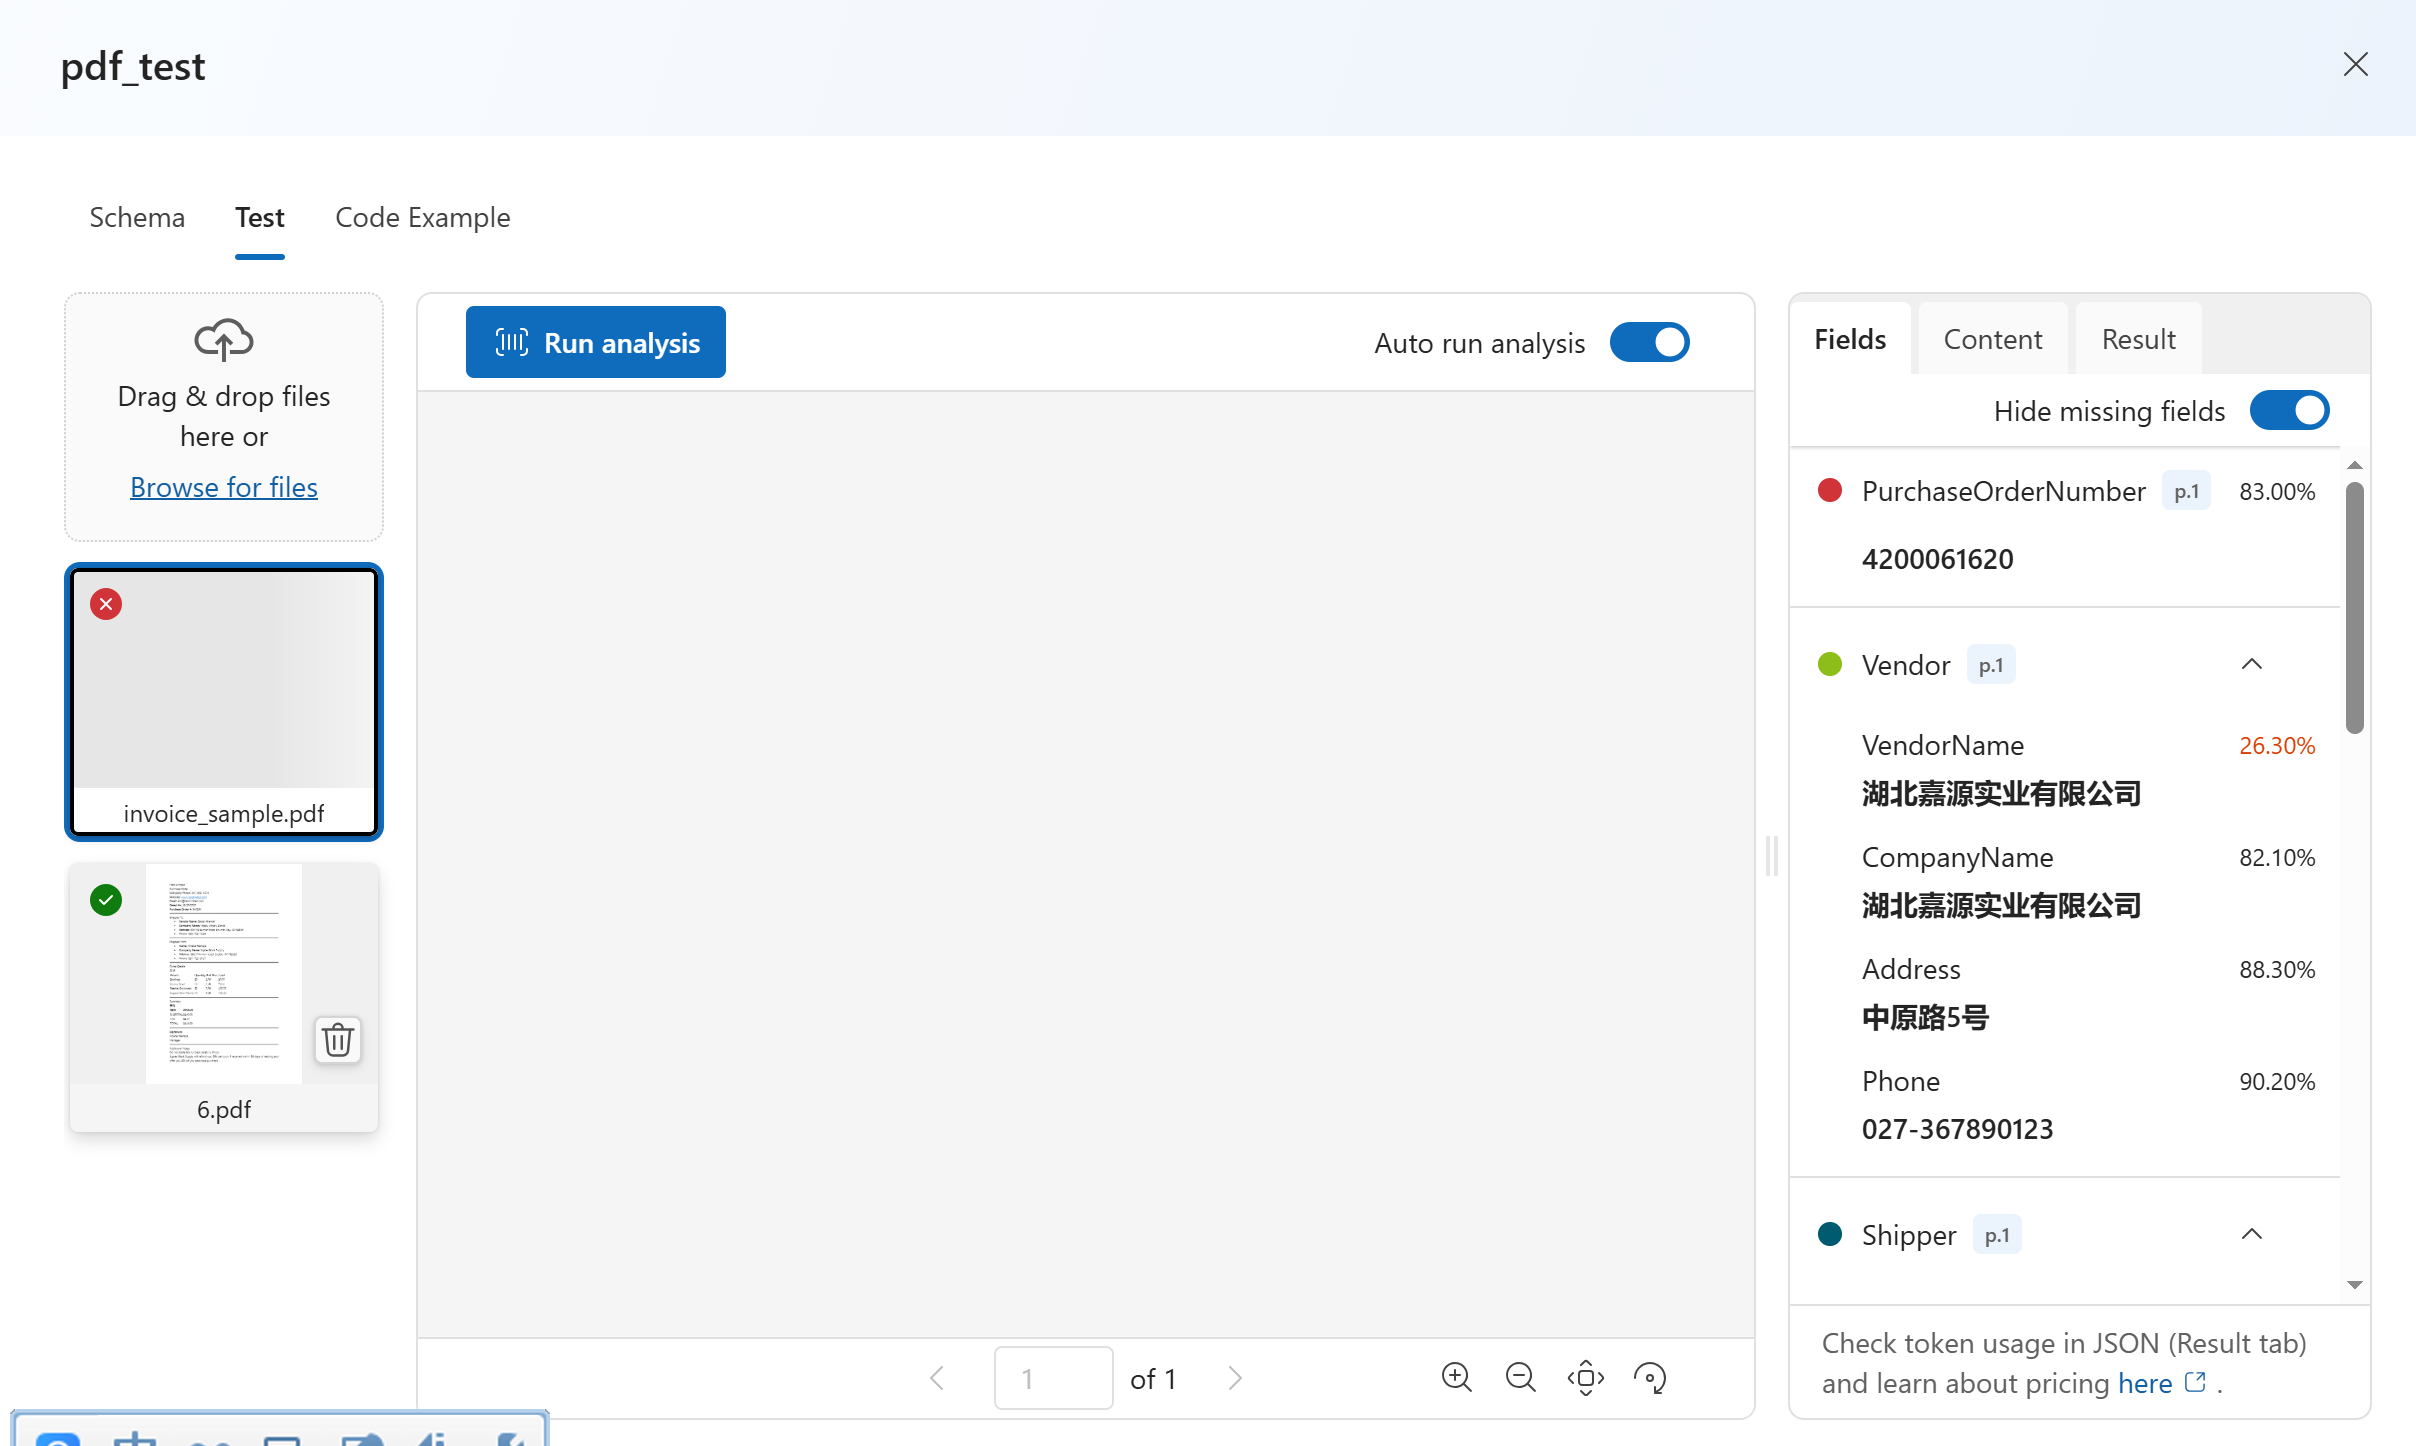Collapse the Vendor field group
Viewport: 2416px width, 1446px height.
pyautogui.click(x=2251, y=664)
